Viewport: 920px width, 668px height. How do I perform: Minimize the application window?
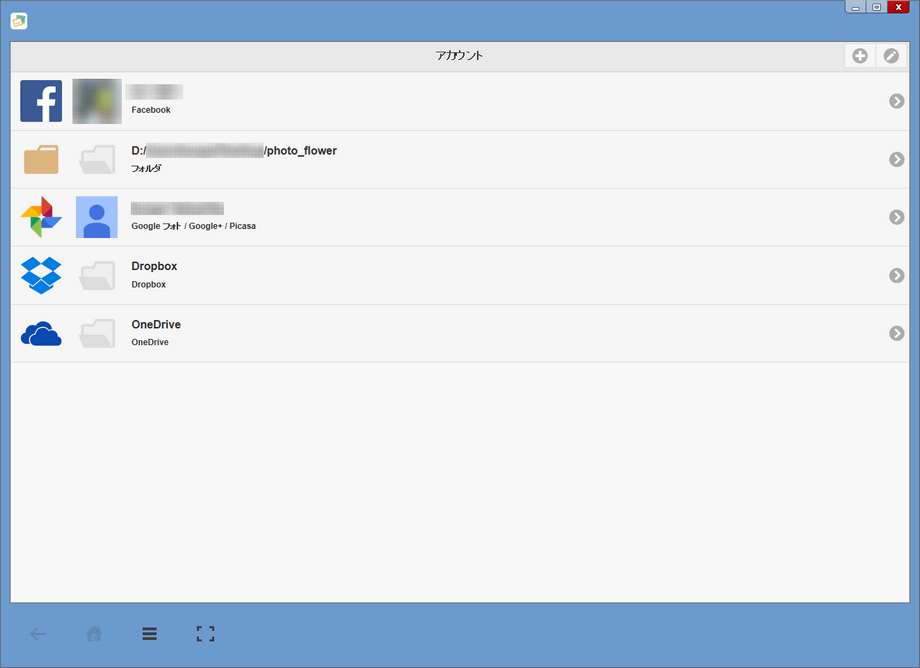pyautogui.click(x=855, y=7)
